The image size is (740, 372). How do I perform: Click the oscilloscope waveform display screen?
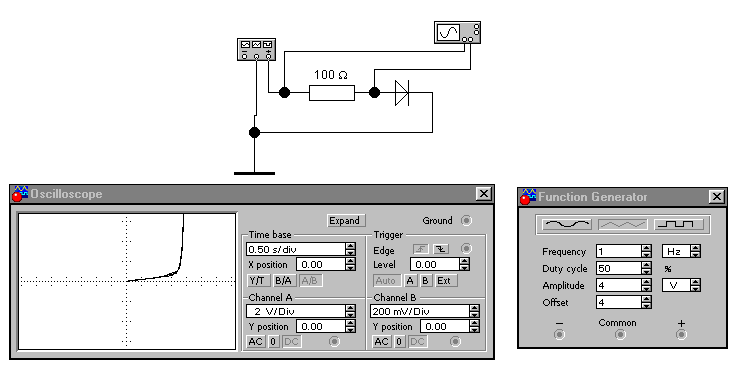(127, 281)
